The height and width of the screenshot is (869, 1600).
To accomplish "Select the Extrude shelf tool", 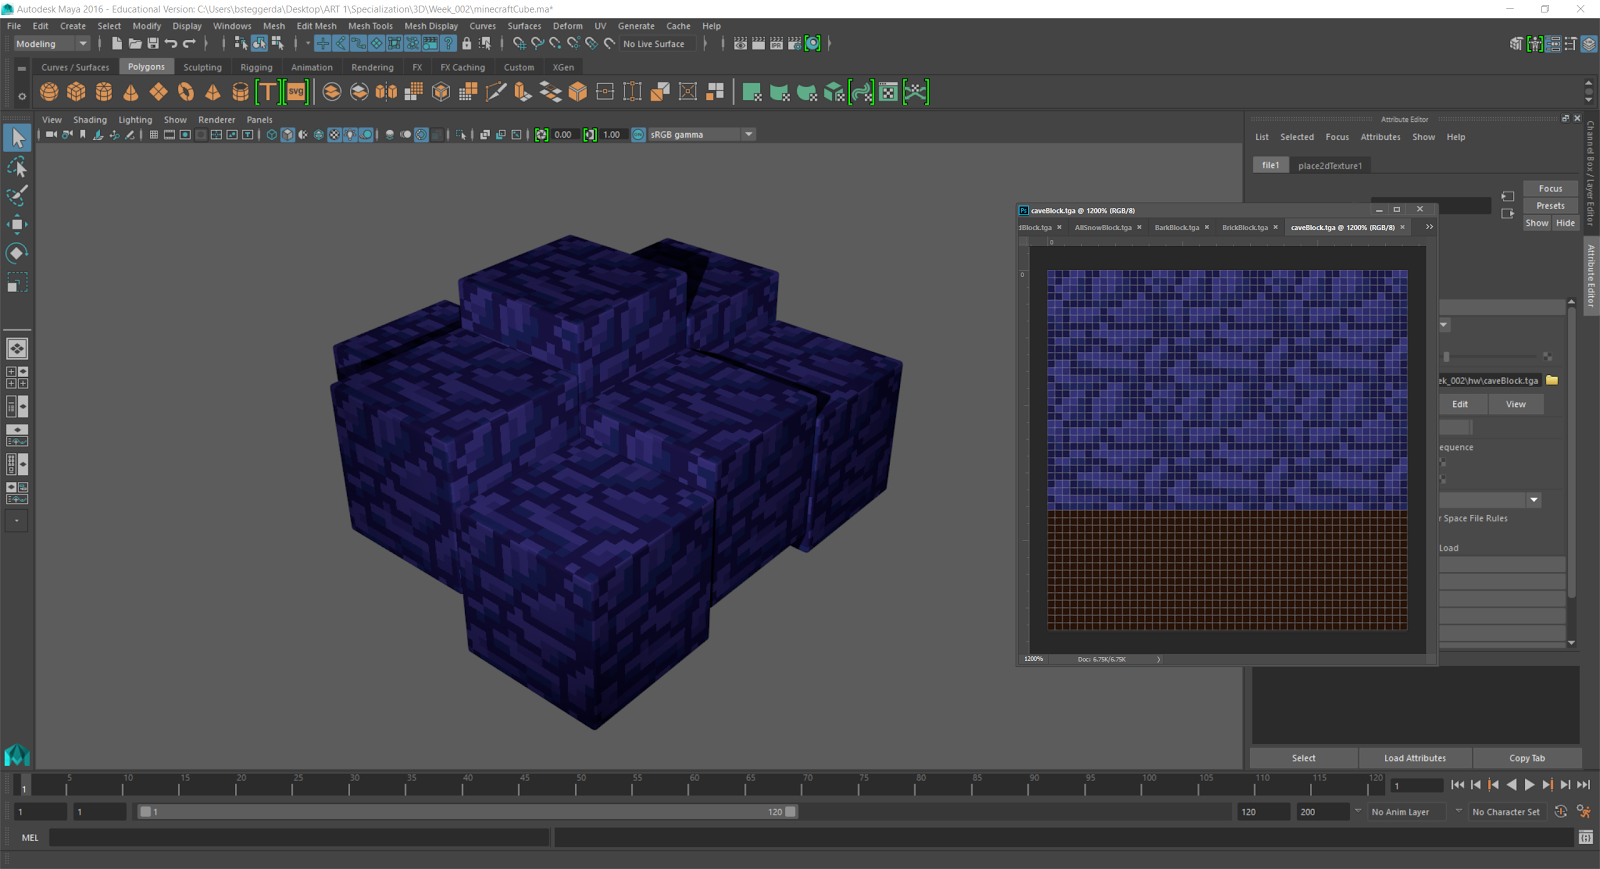I will tap(523, 92).
